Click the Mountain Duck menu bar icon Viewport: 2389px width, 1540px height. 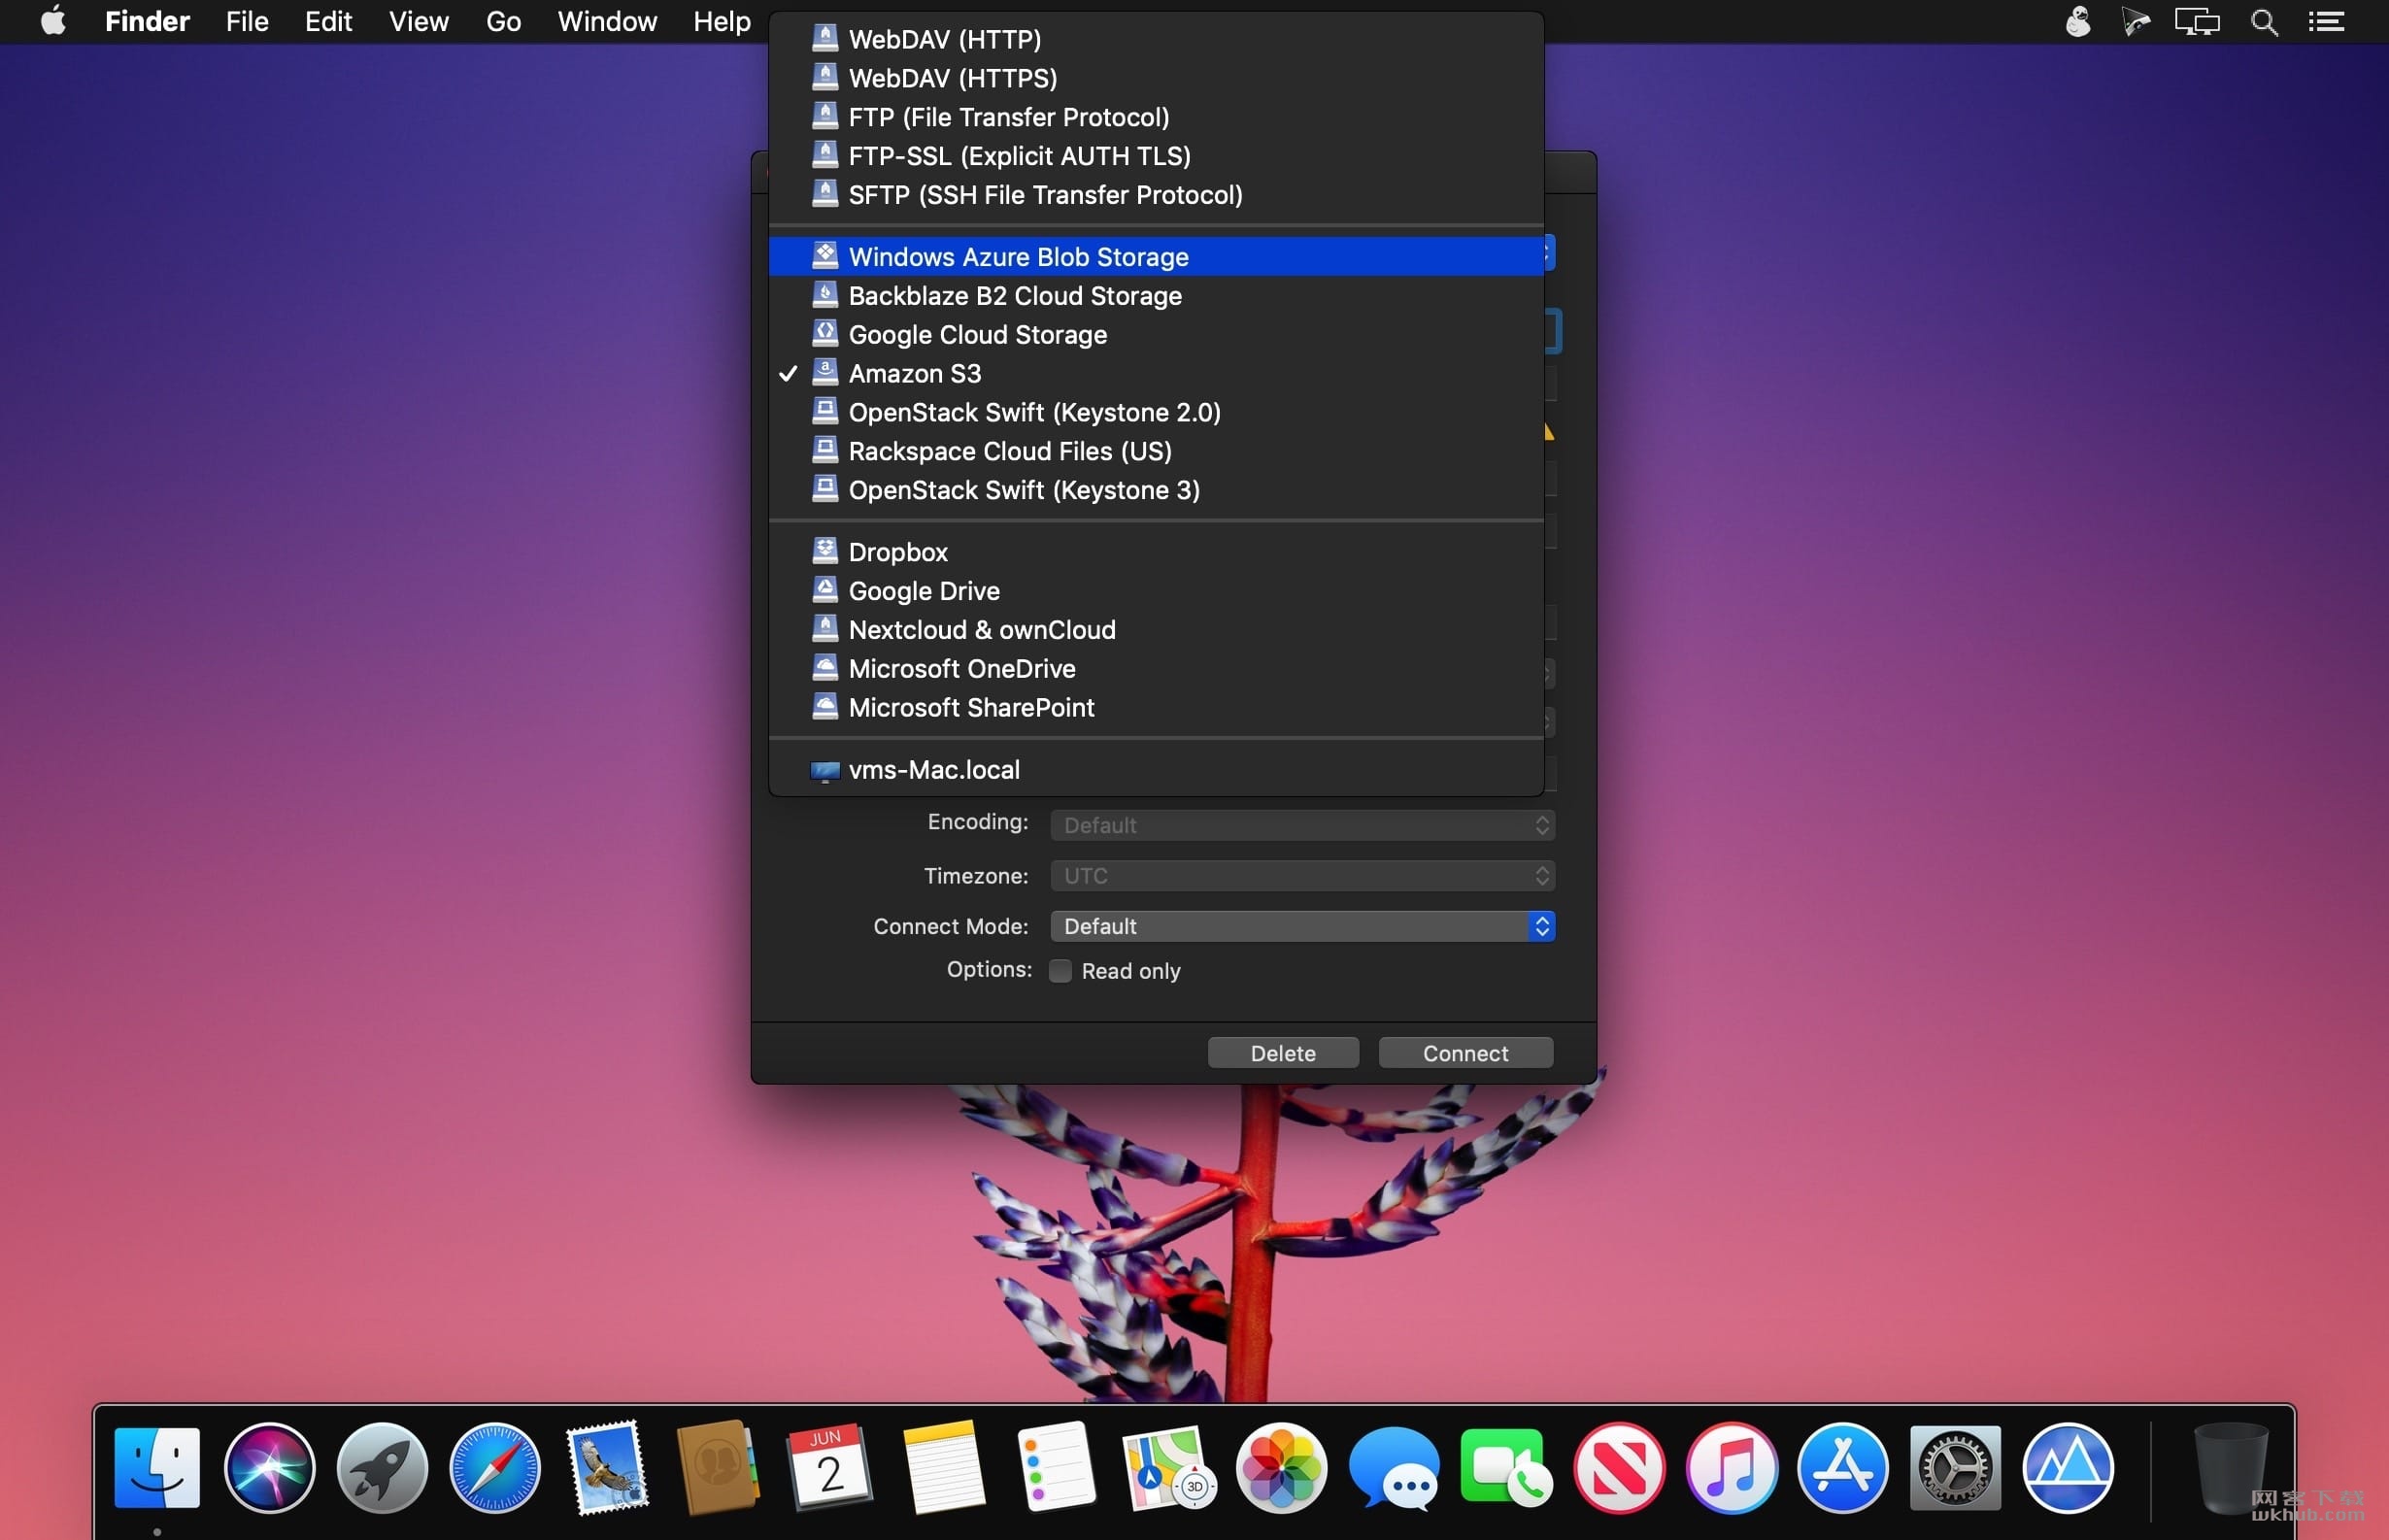2078,21
